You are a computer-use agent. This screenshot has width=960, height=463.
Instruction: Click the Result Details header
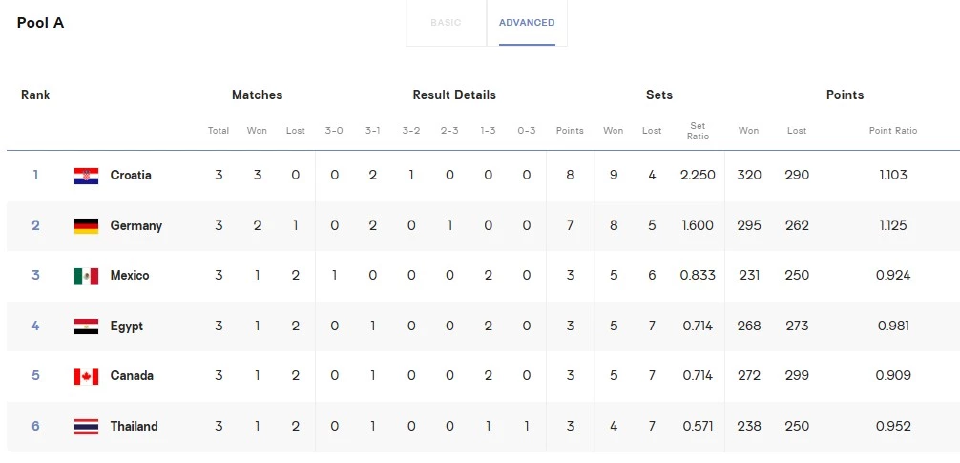454,95
